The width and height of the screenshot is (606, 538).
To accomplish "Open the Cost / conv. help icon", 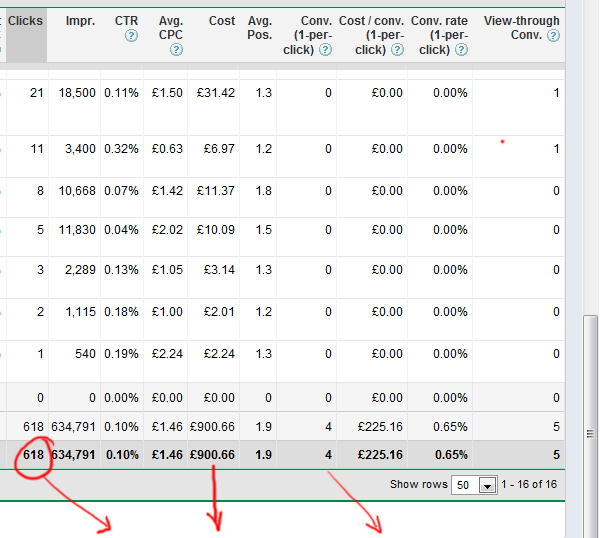I will 397,49.
